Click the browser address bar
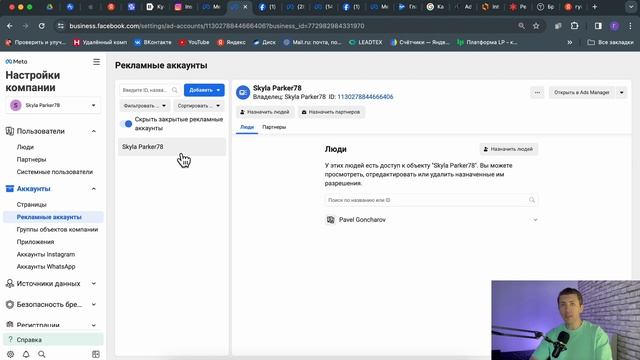Image resolution: width=640 pixels, height=360 pixels. tap(286, 26)
